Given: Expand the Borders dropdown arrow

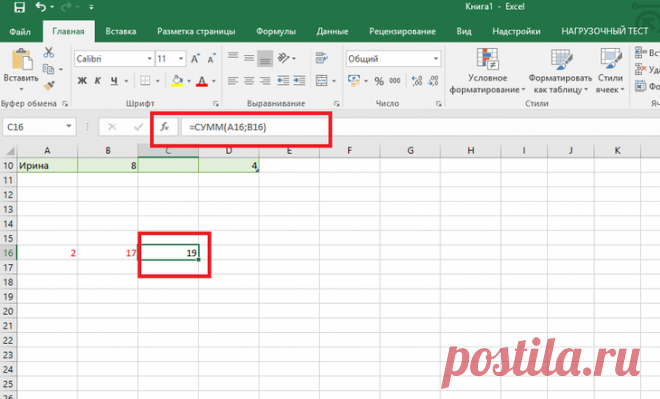Looking at the screenshot, I should [157, 81].
